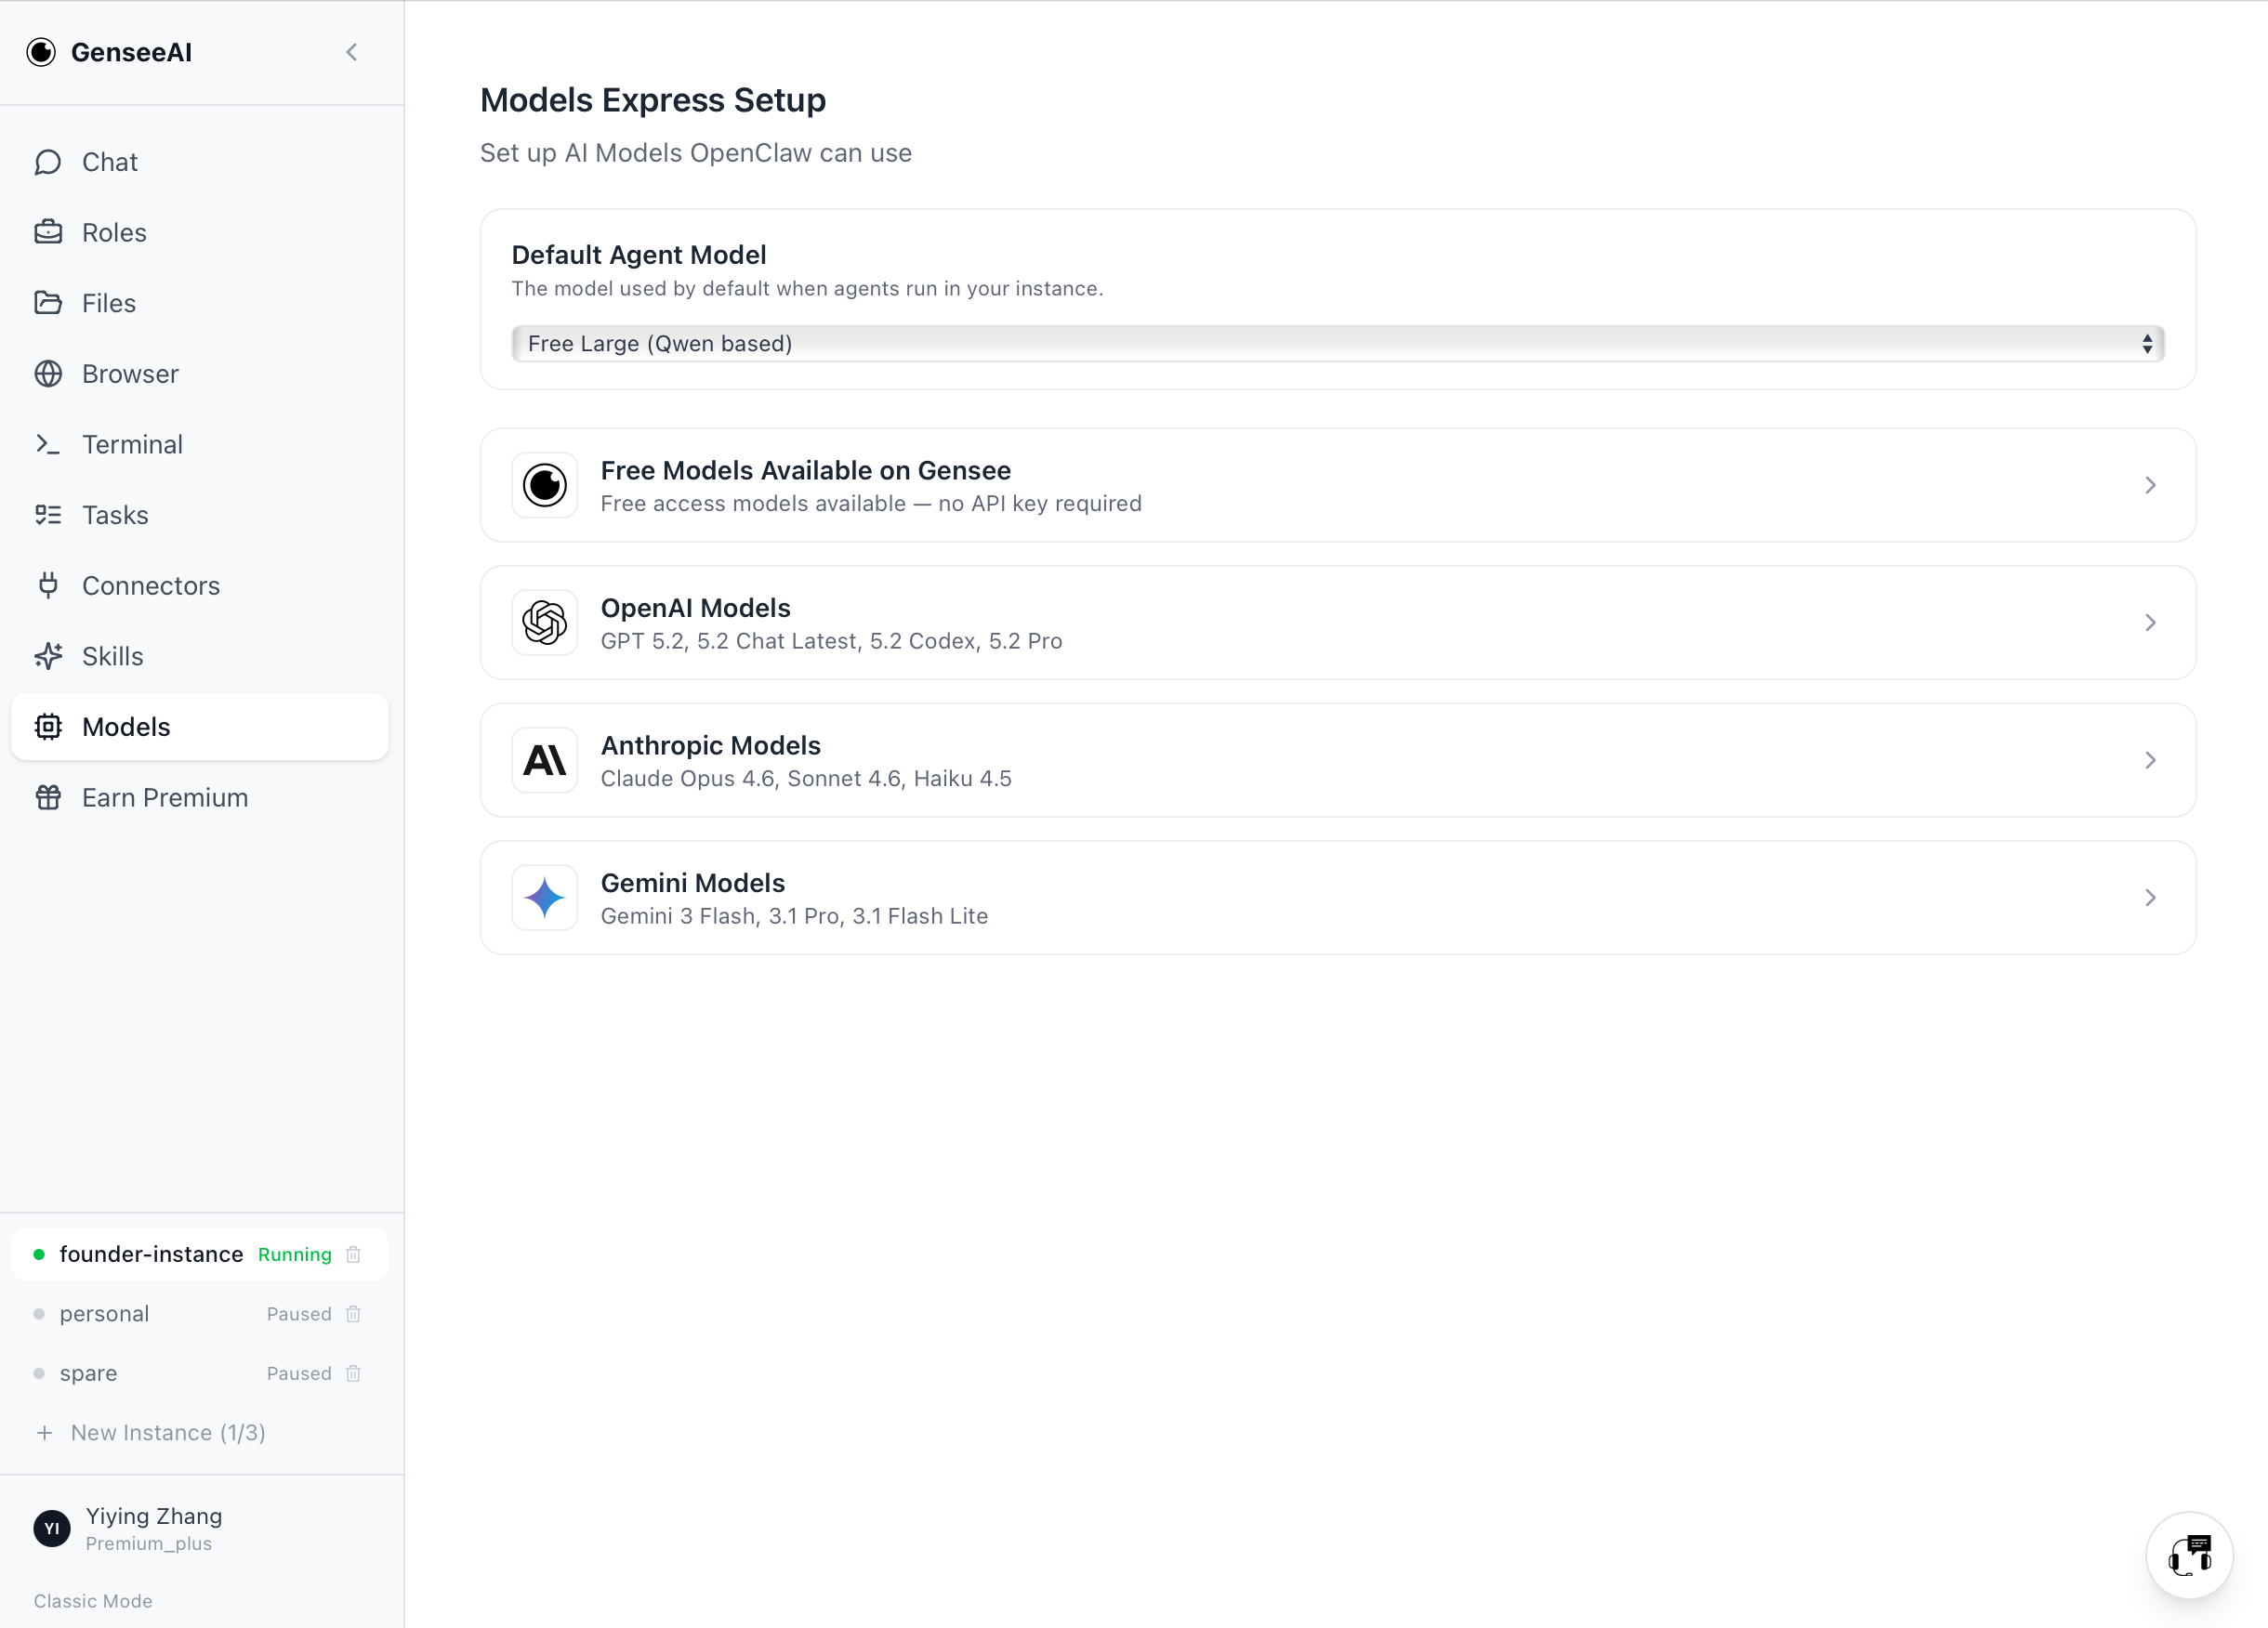This screenshot has height=1628, width=2268.
Task: Click the Chat speech bubble icon
Action: [x=48, y=162]
